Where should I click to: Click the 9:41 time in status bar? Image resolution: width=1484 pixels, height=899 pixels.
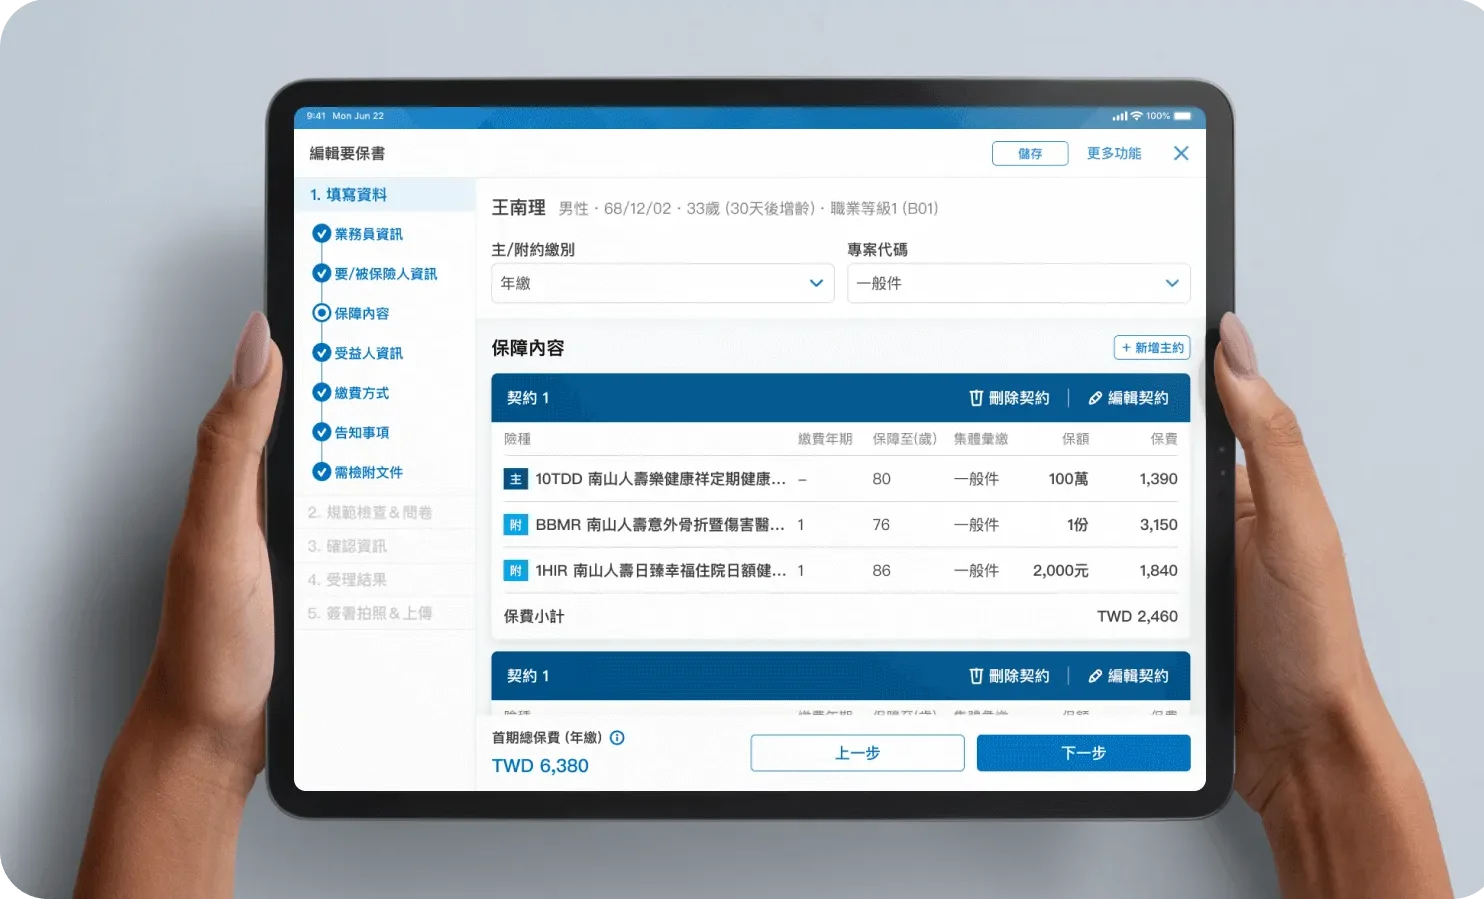316,116
